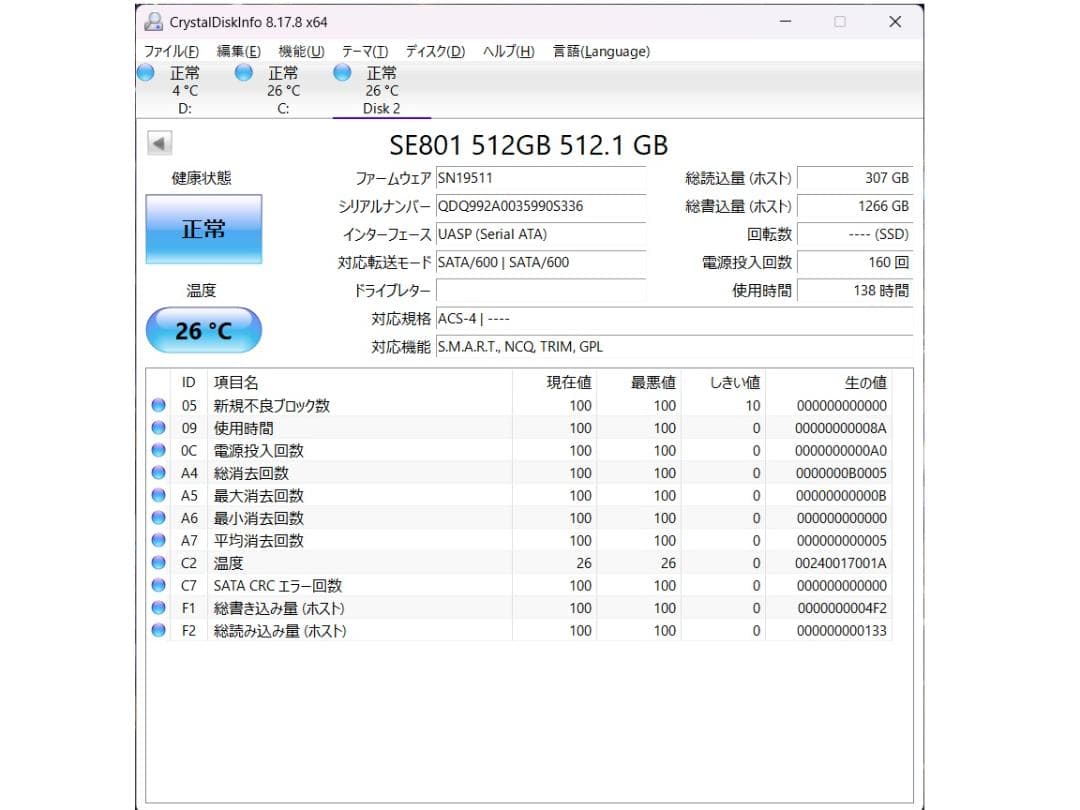Select the 電源投入回数 row in SMART table

tap(519, 450)
